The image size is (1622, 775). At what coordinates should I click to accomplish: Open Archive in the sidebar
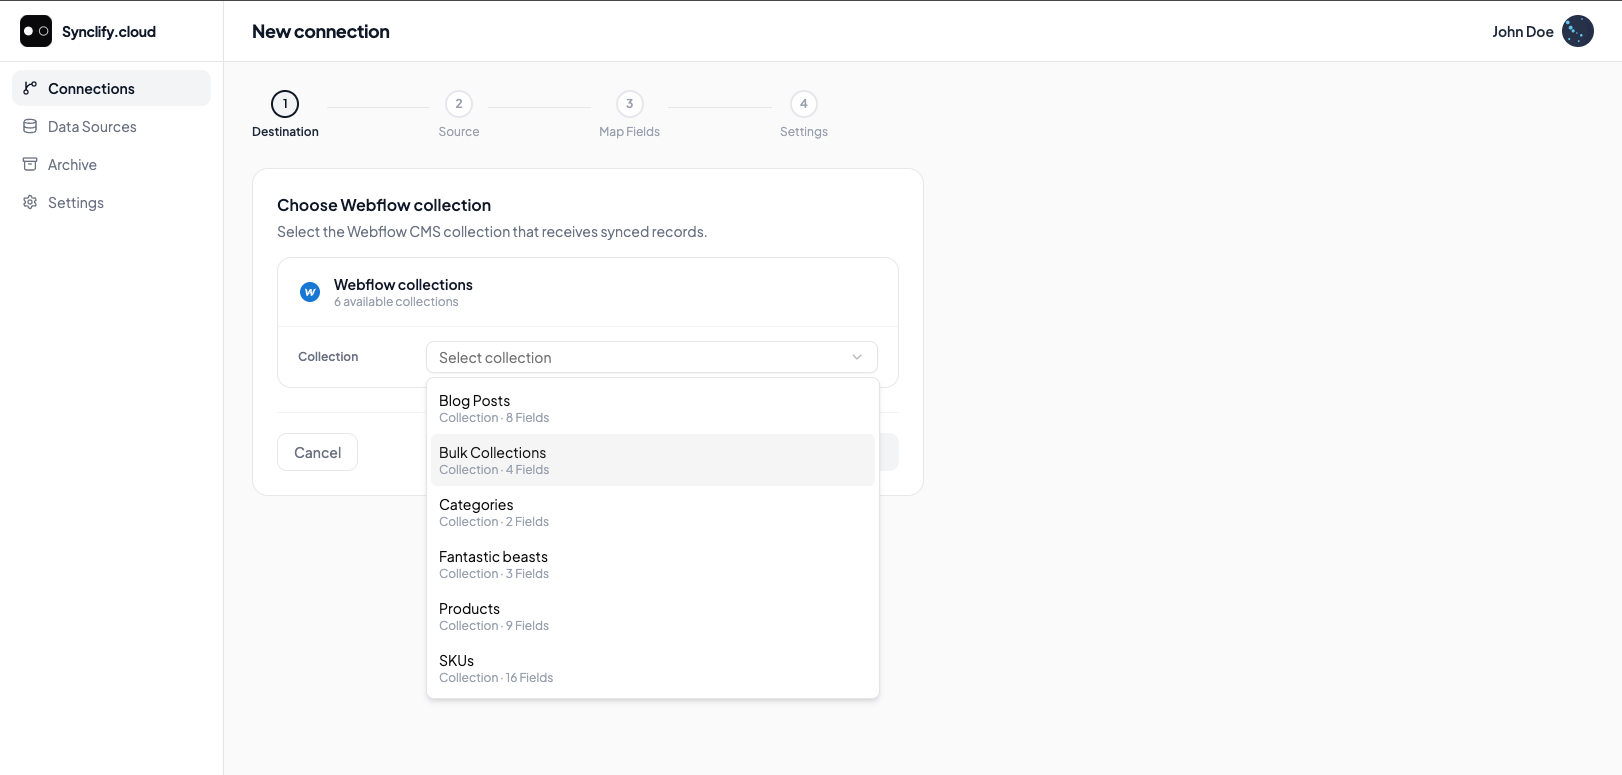click(x=111, y=164)
